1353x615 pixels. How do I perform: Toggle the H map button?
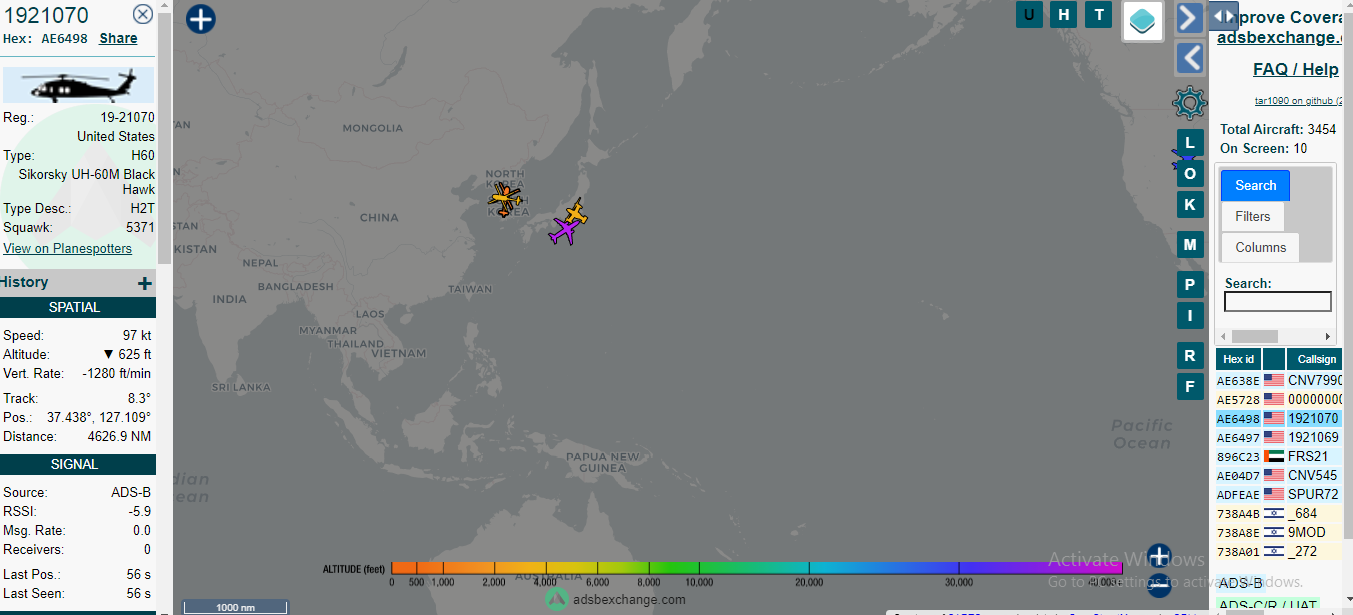tap(1065, 14)
